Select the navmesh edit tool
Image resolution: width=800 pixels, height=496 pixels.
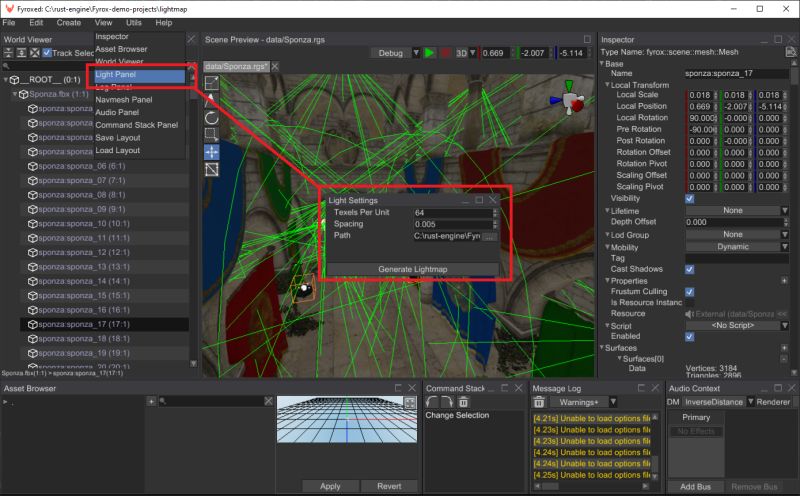pos(212,169)
